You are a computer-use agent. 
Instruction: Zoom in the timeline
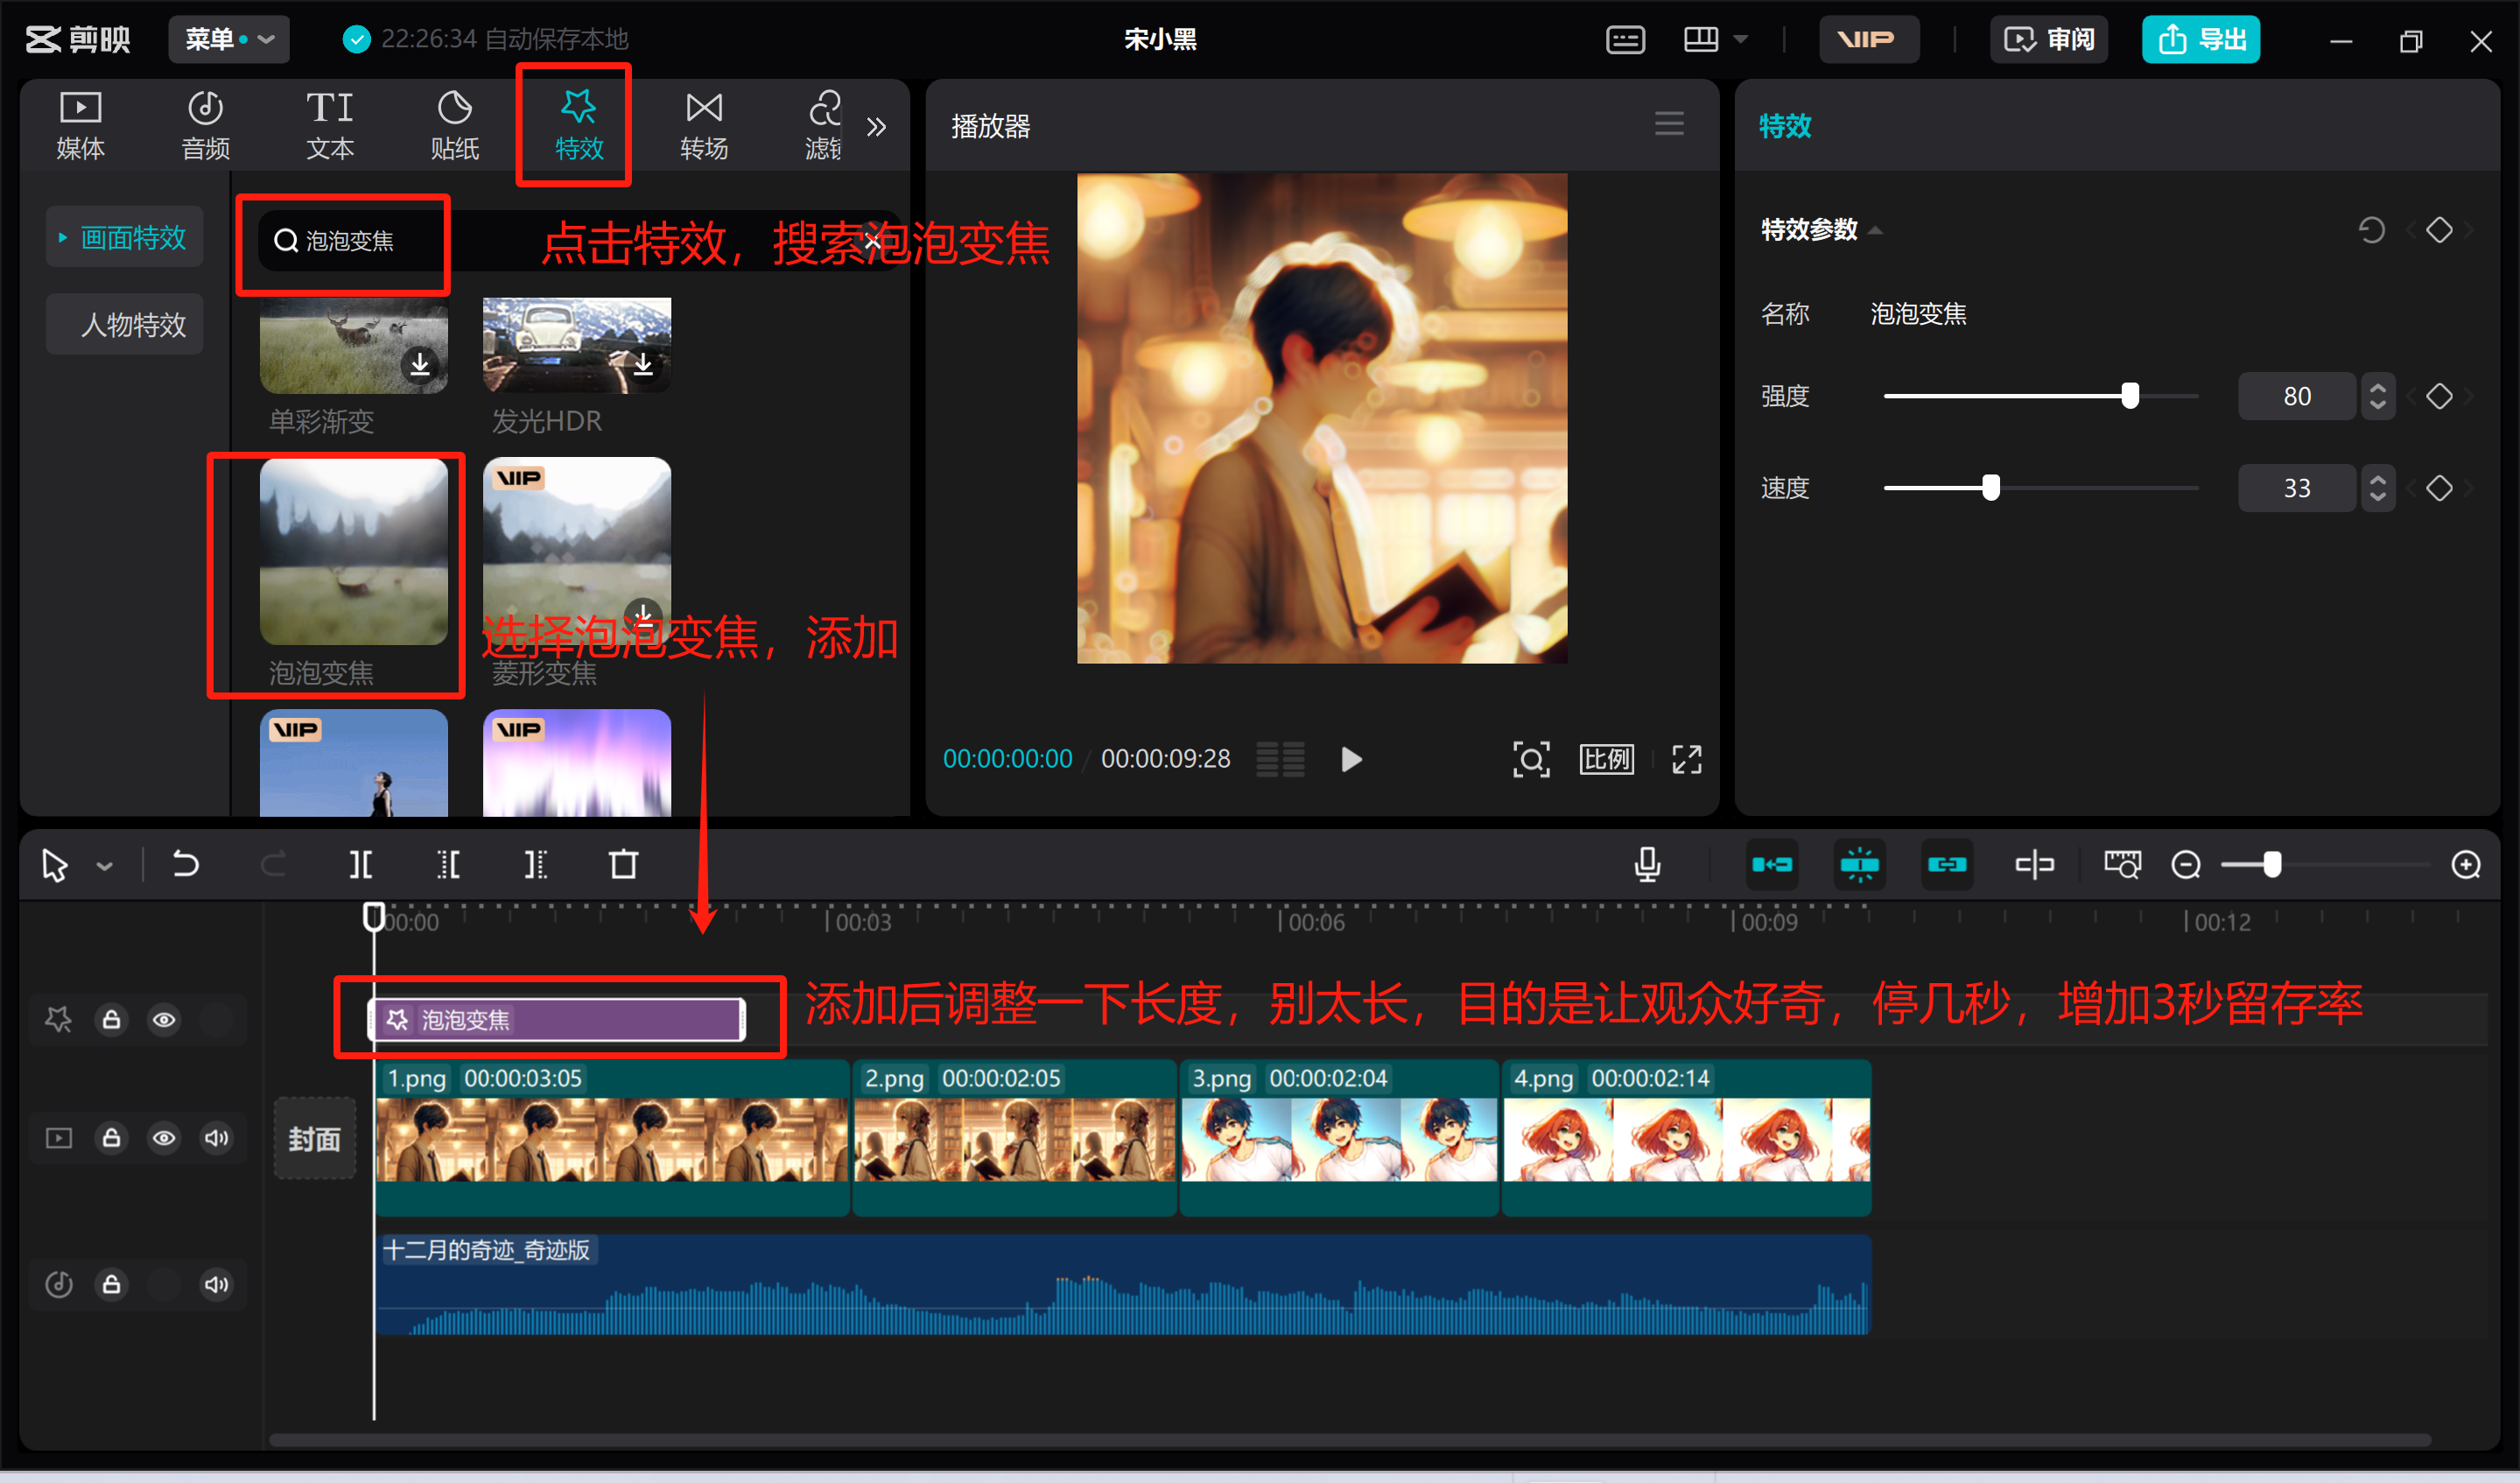2466,864
